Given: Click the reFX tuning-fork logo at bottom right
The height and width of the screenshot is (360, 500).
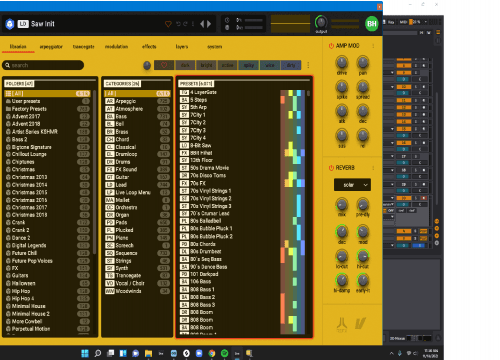Looking at the screenshot, I should (342, 324).
